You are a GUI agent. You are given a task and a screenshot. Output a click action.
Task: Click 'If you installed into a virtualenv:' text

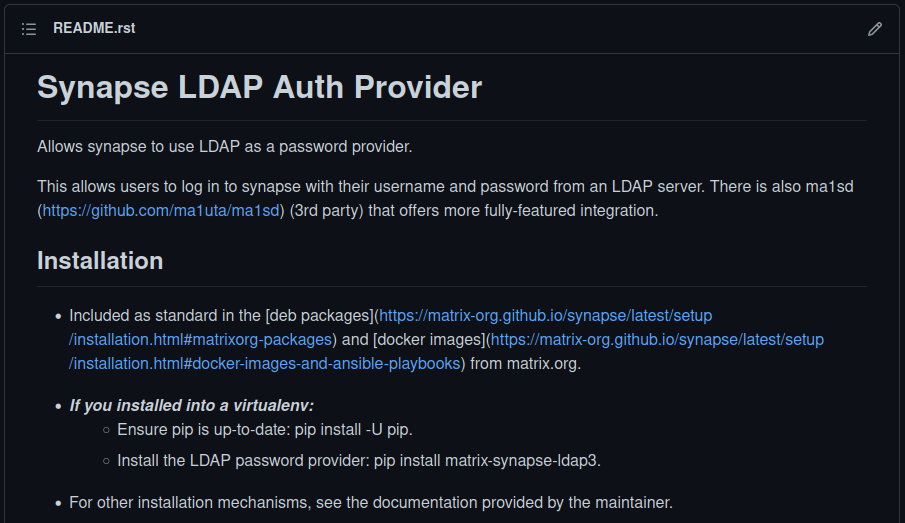(x=192, y=406)
